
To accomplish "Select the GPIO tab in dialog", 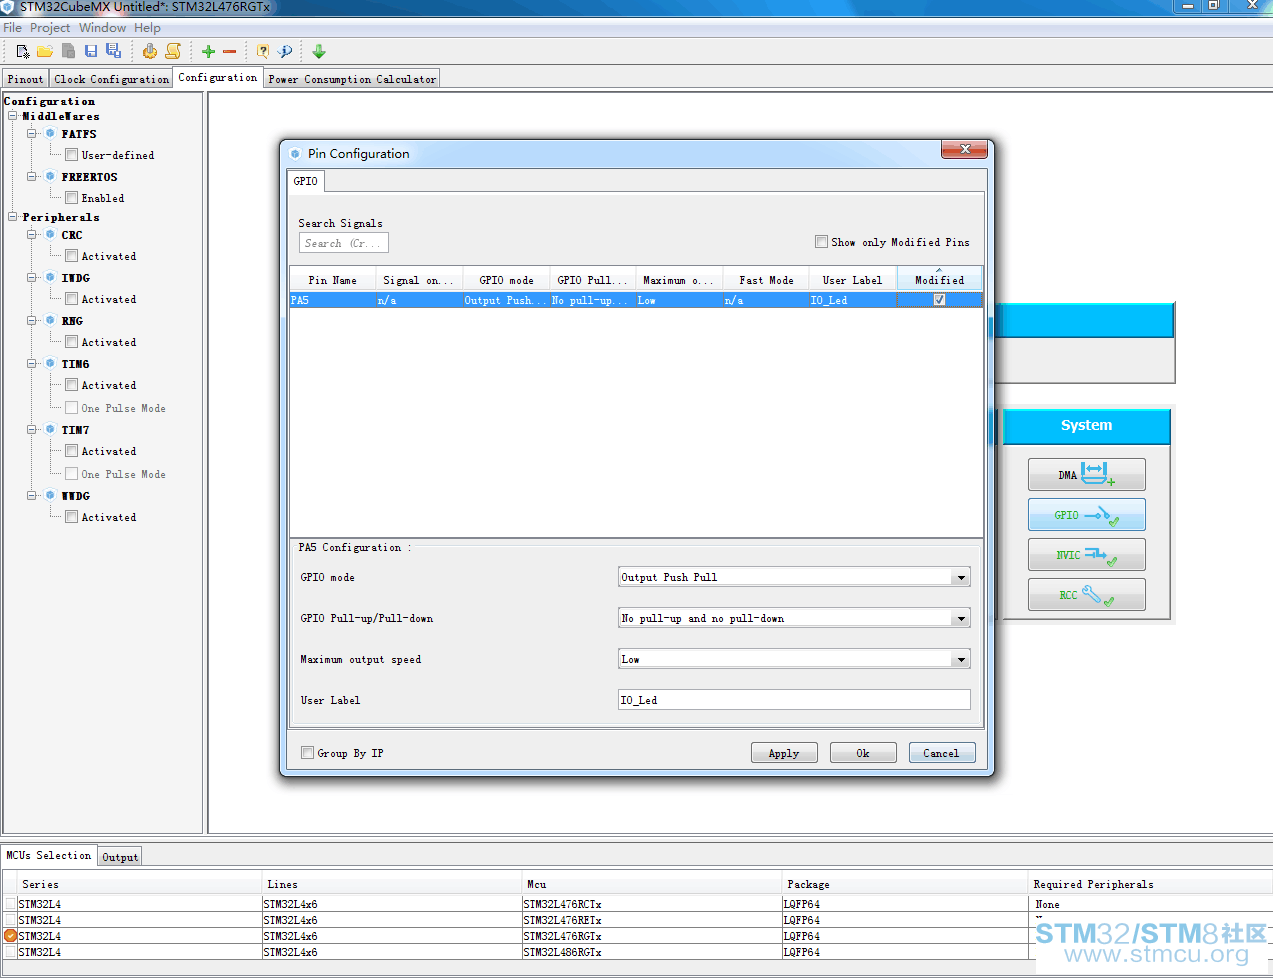I will (306, 181).
